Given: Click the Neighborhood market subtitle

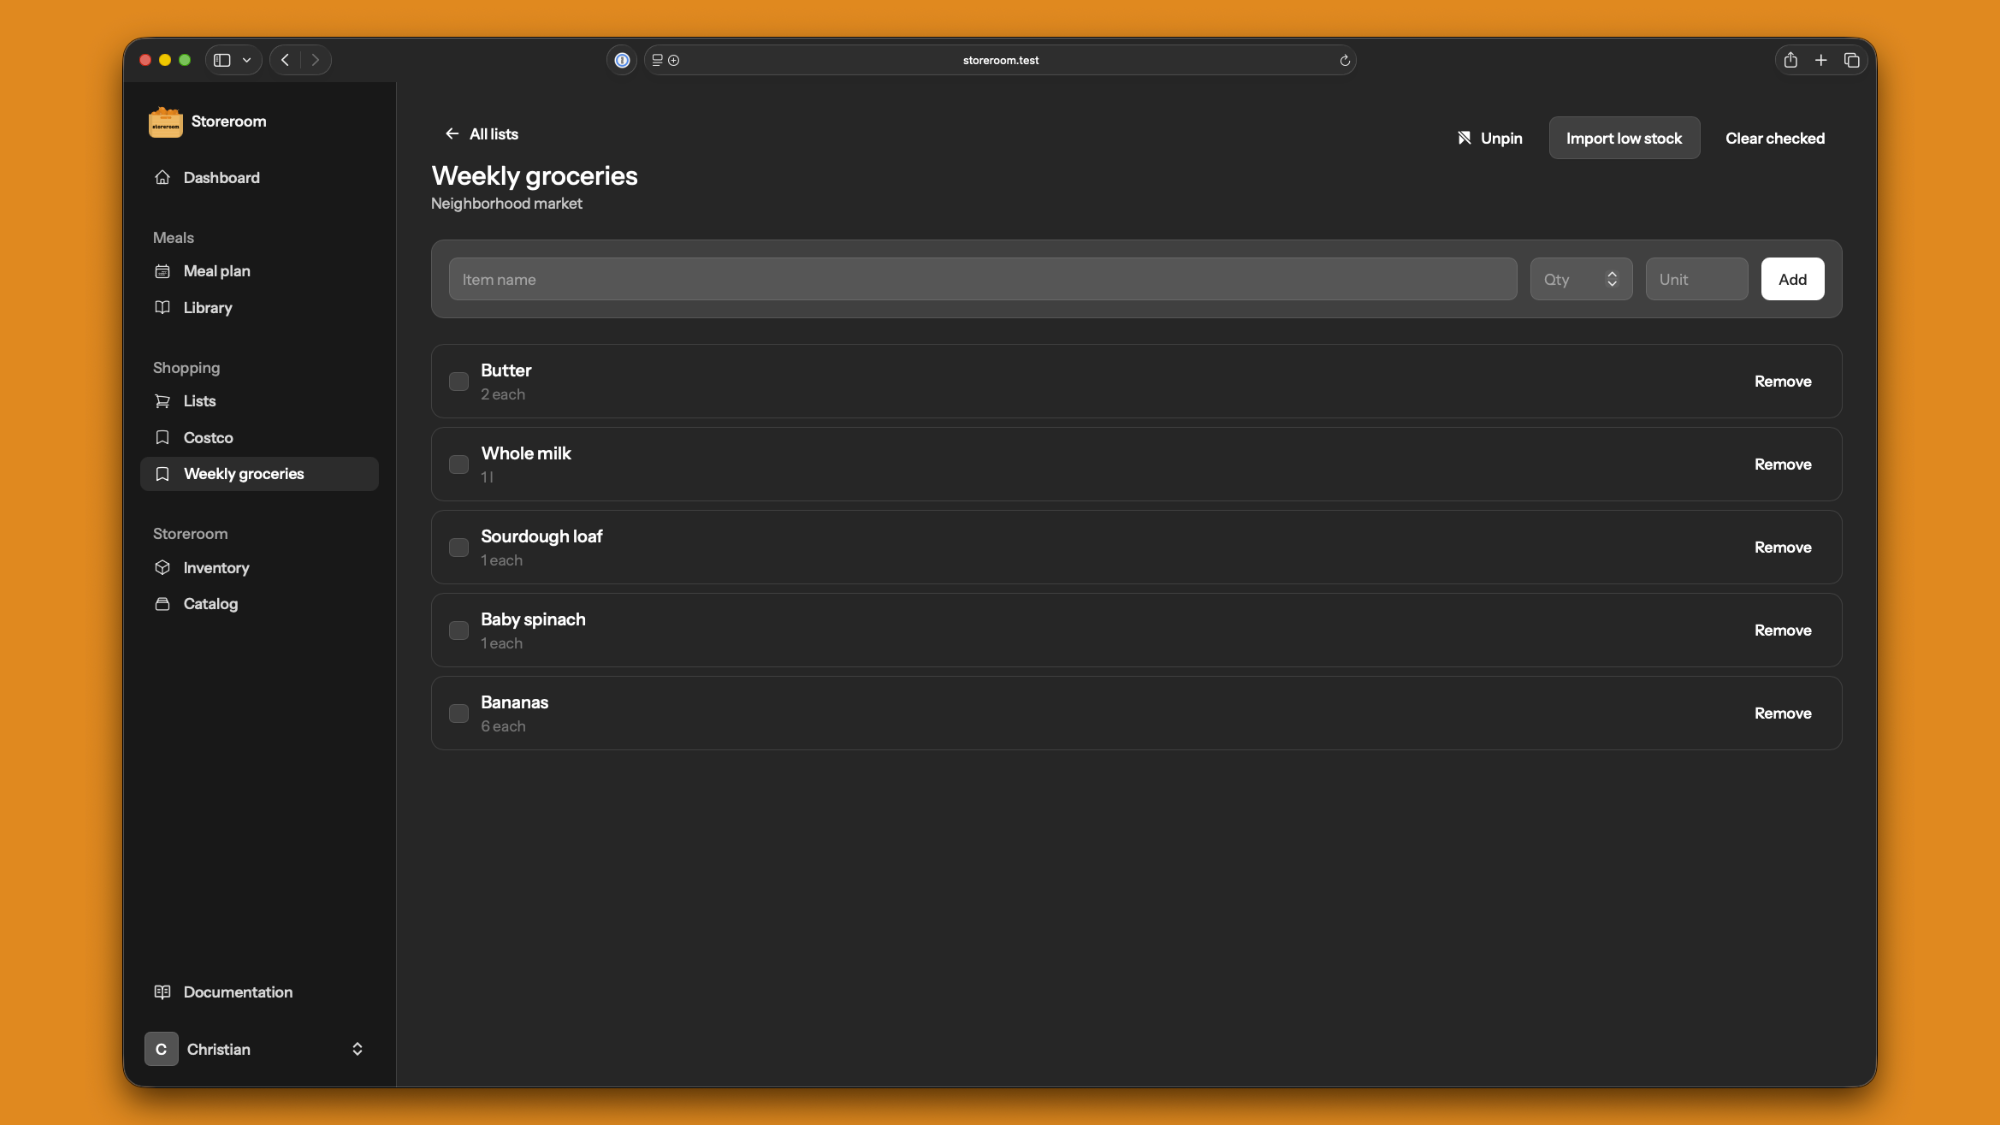Looking at the screenshot, I should point(506,204).
